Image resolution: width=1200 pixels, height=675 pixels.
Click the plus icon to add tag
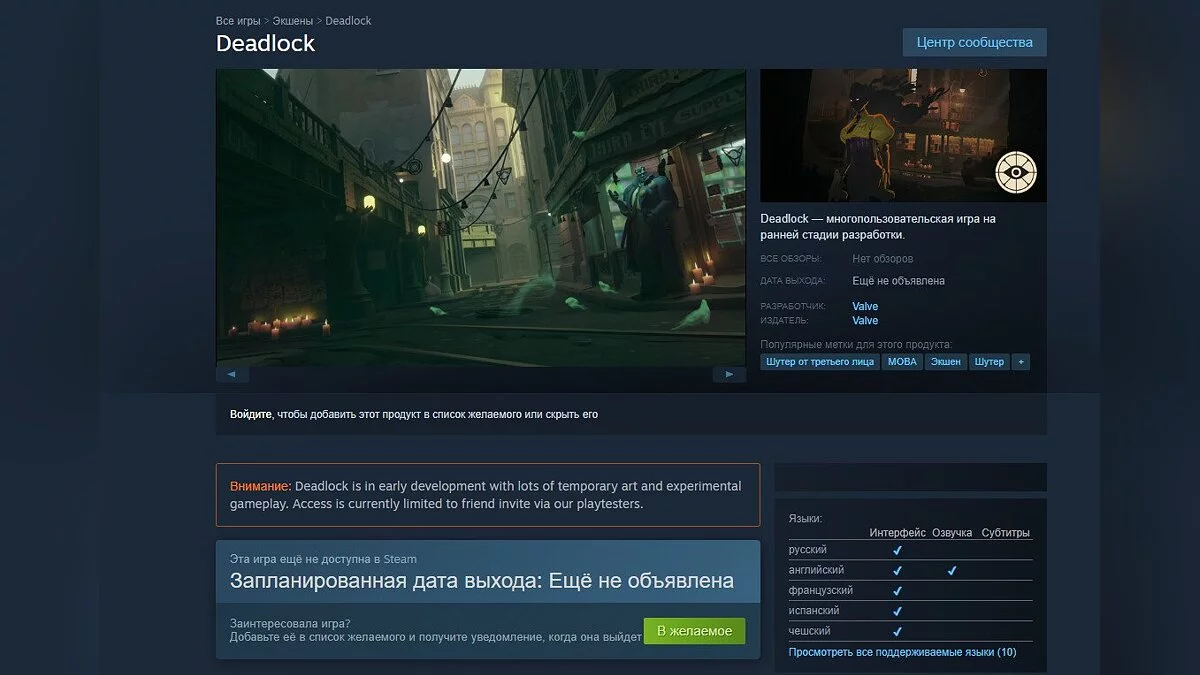click(x=1020, y=362)
